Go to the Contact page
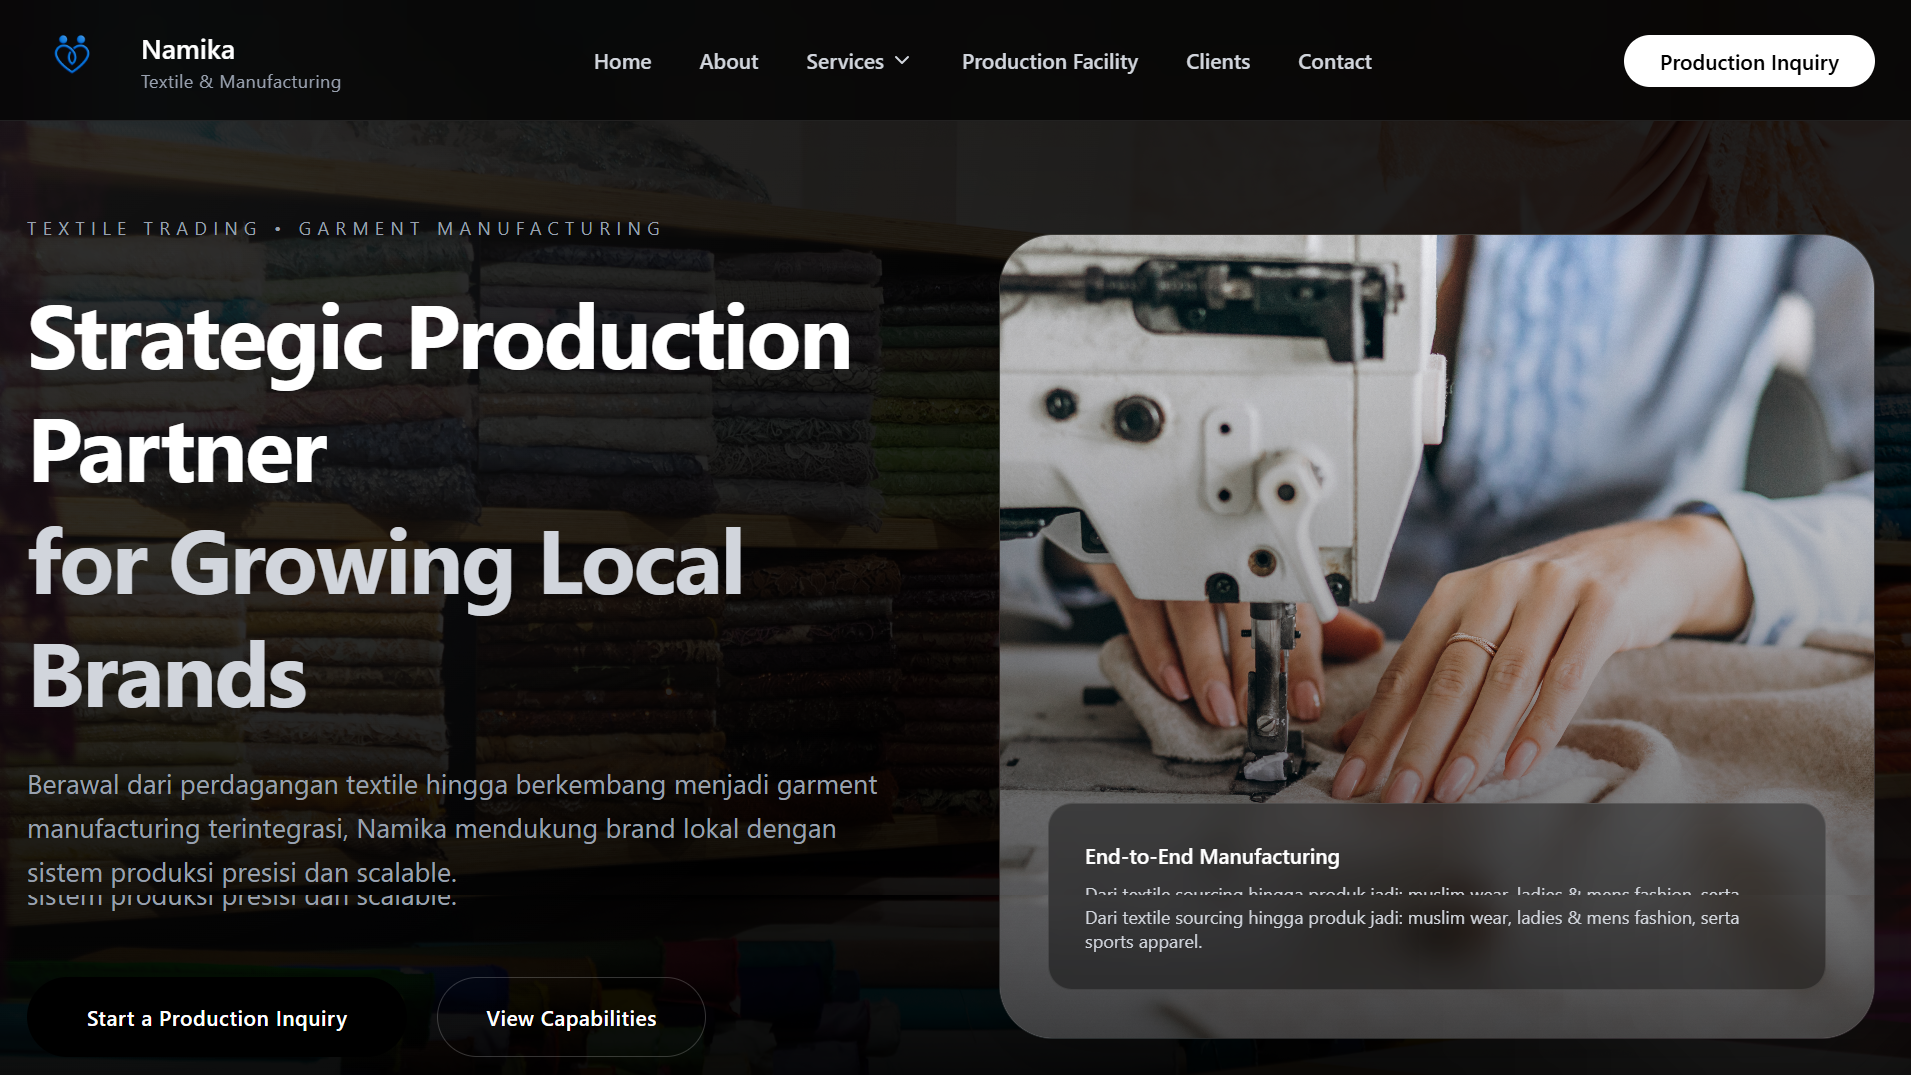The width and height of the screenshot is (1911, 1075). pos(1334,62)
